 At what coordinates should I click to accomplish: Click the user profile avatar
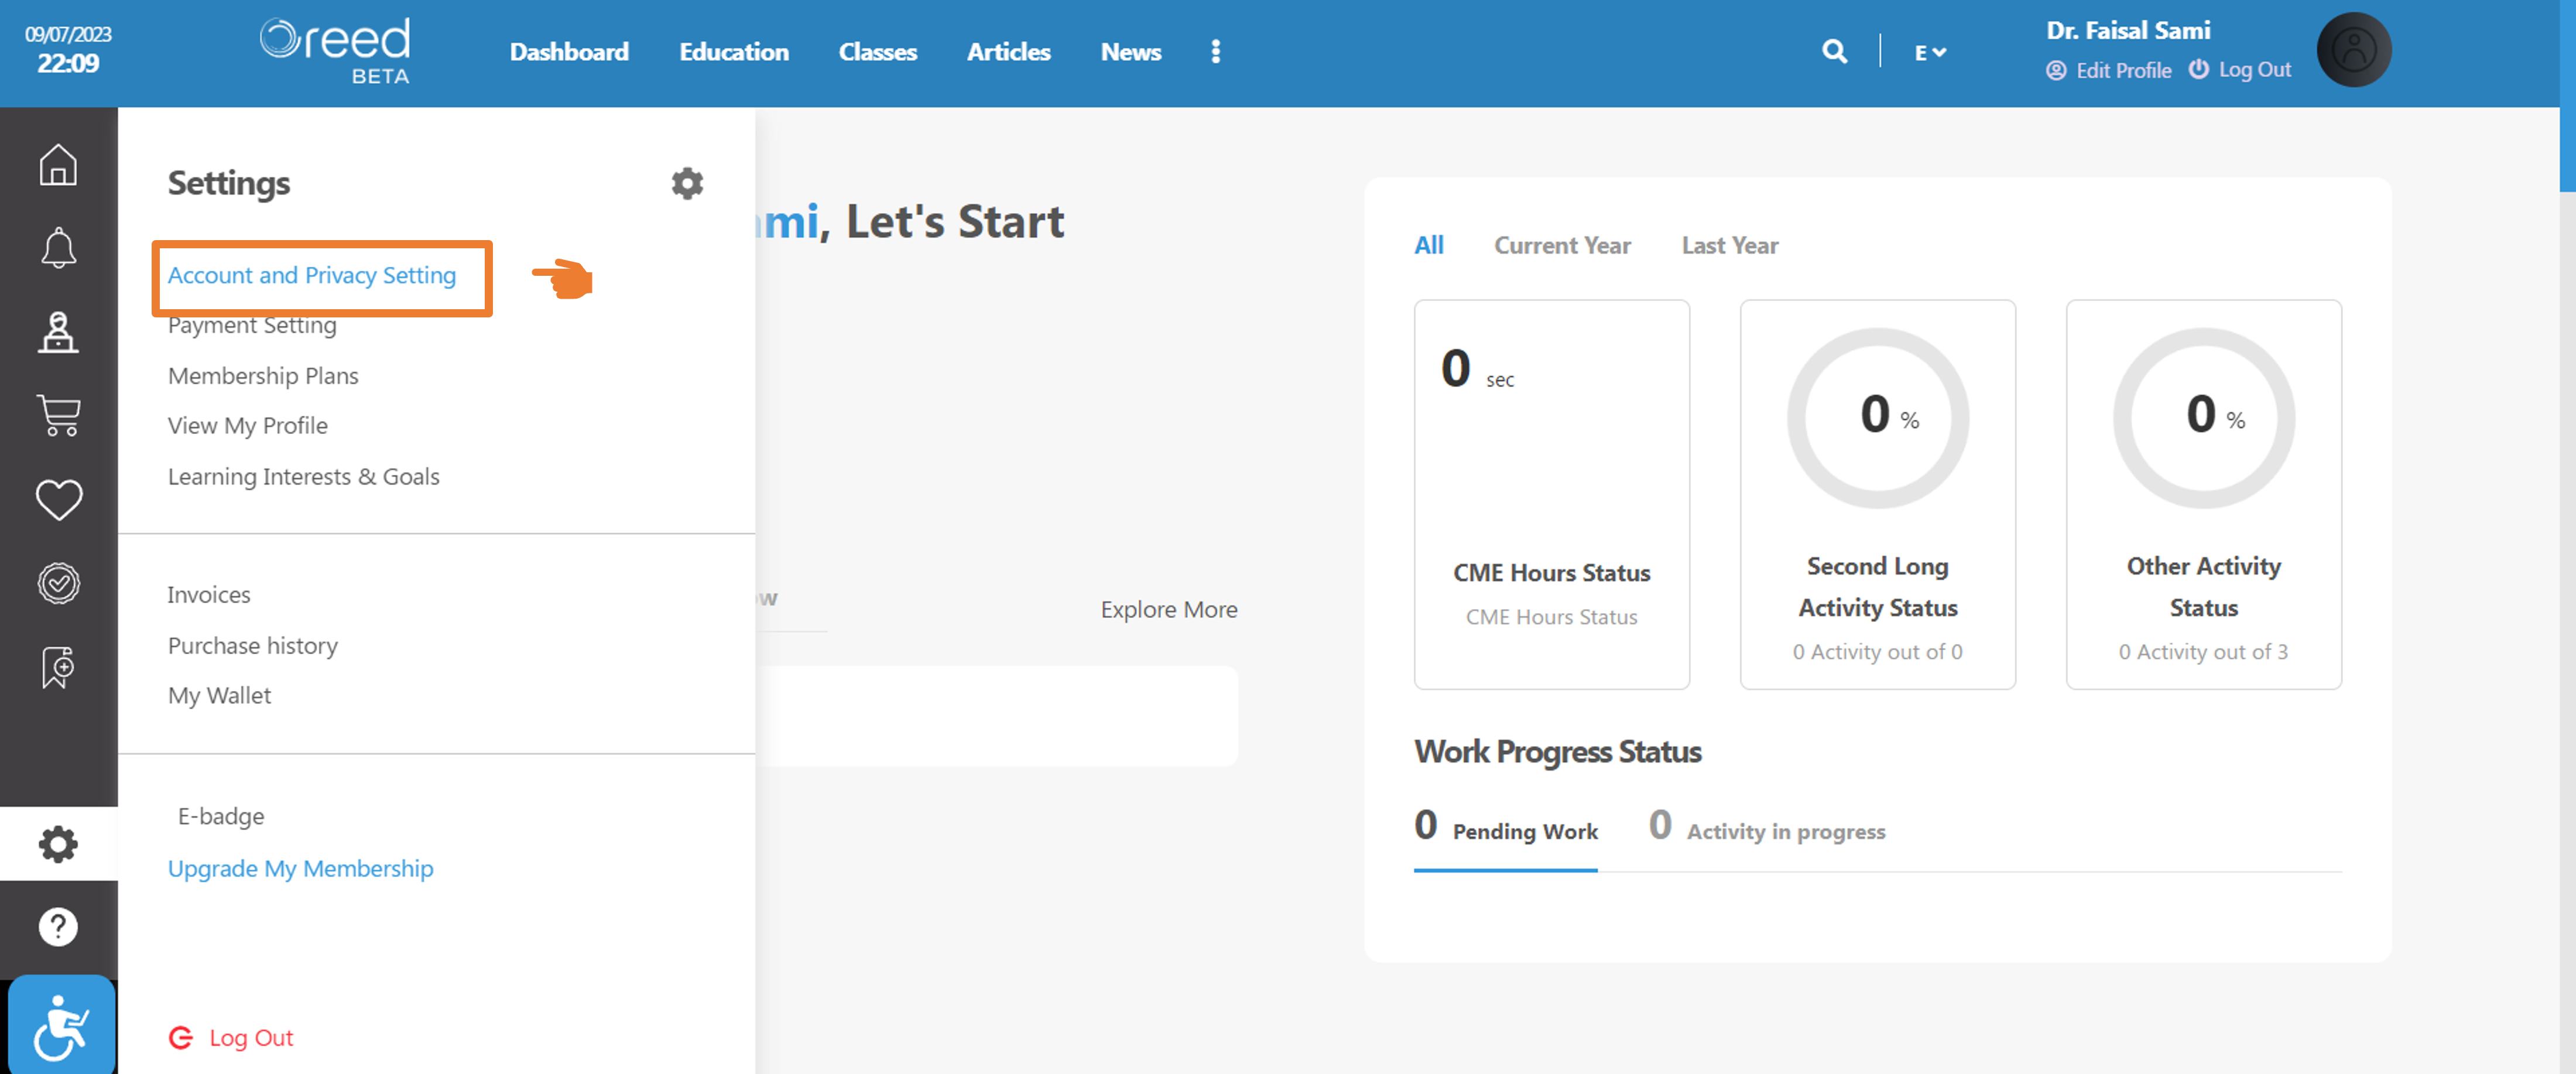(x=2353, y=49)
